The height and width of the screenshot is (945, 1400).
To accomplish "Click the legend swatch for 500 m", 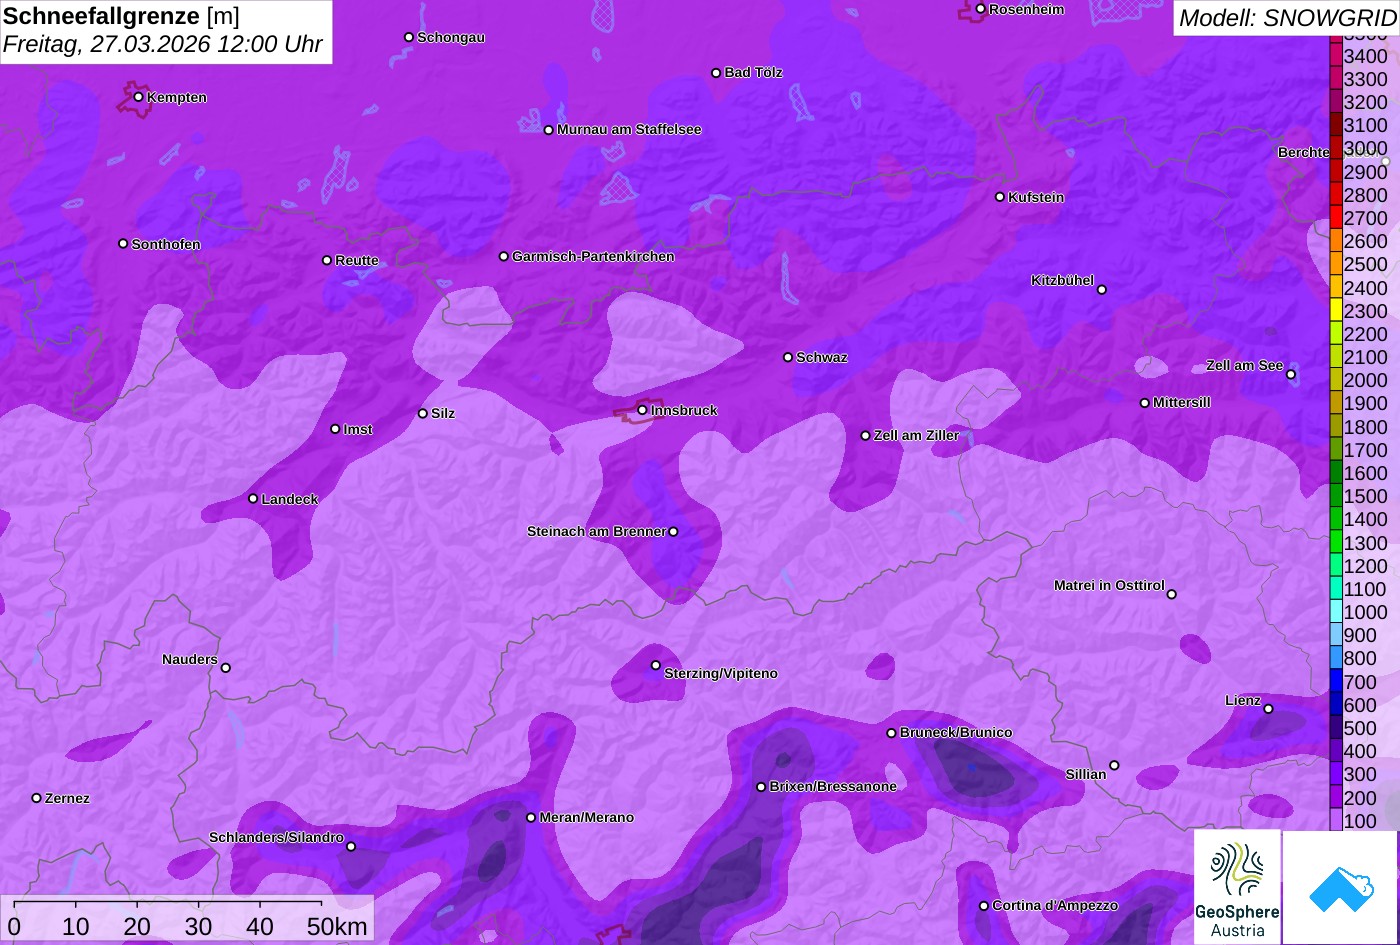I will tap(1335, 728).
